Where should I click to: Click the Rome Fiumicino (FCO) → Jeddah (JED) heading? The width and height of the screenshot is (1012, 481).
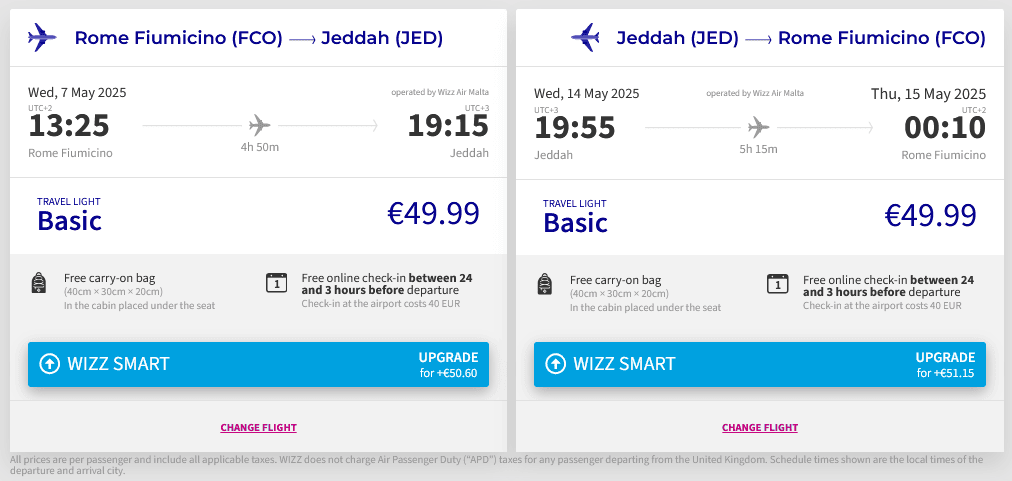tap(259, 39)
